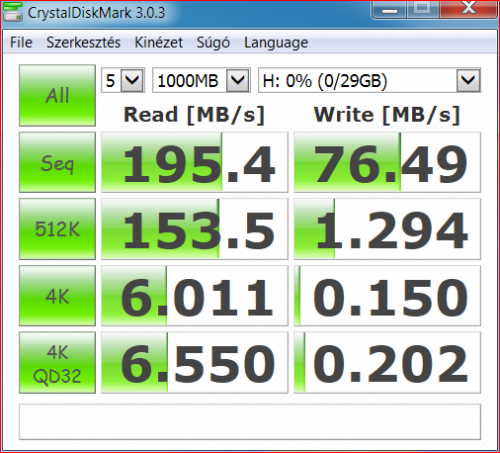Screen dimensions: 500x453
Task: Close the CrystalDiskMark window
Action: [x=468, y=9]
